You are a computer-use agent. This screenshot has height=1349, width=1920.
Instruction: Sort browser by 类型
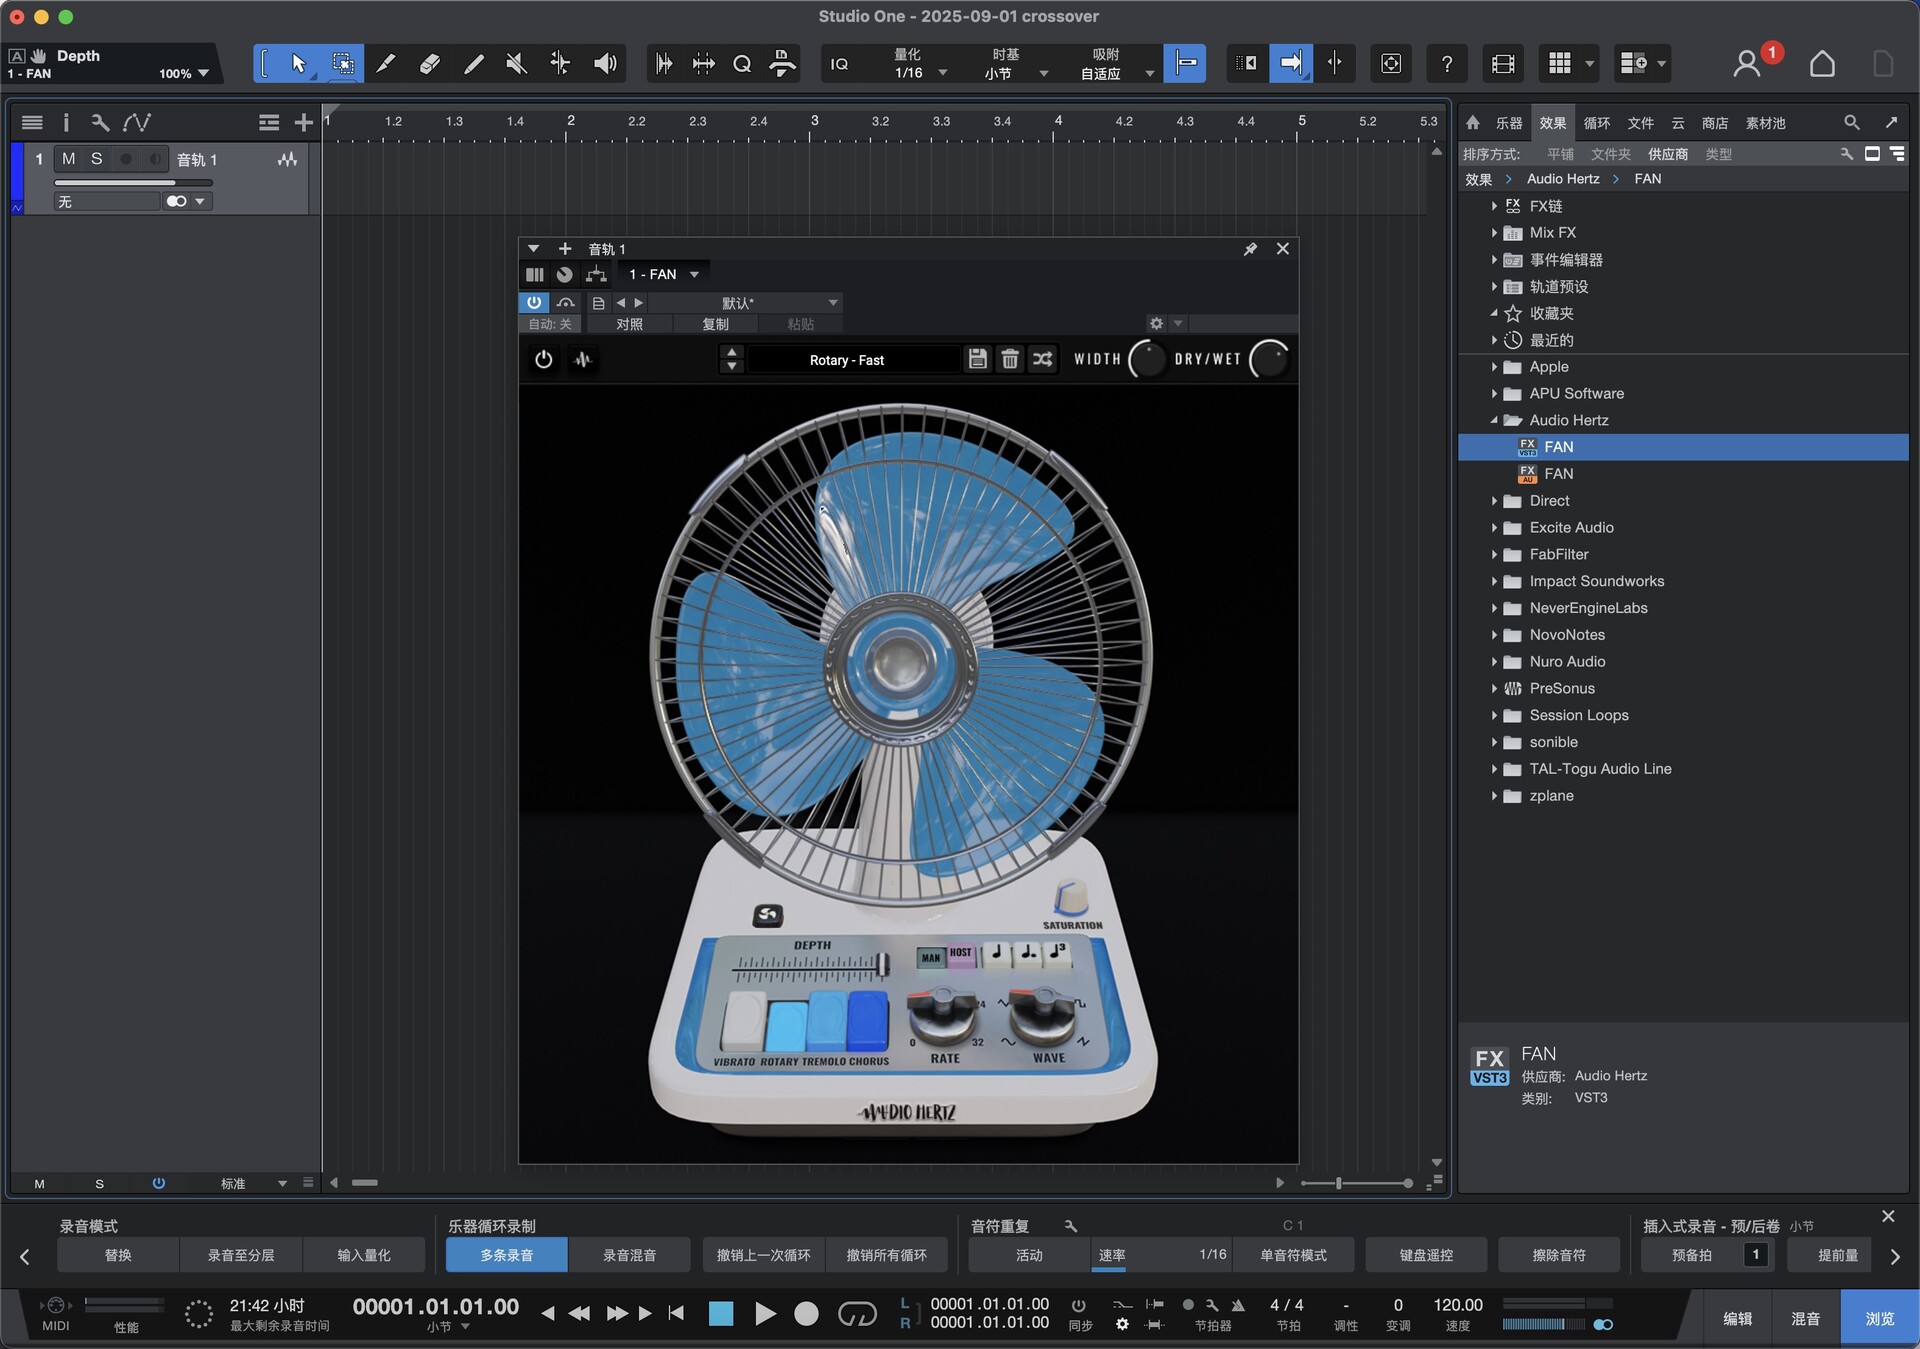tap(1718, 154)
